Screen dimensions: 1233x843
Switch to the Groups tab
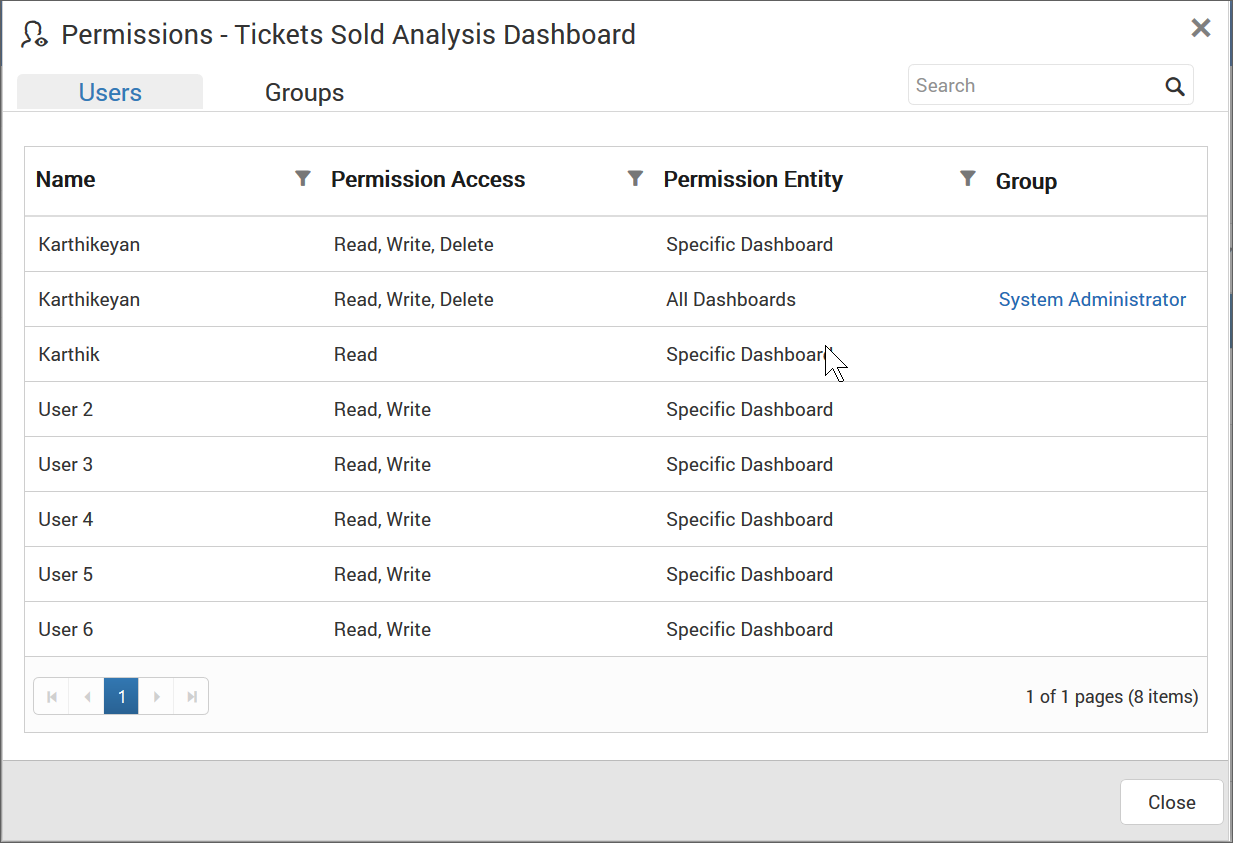pos(304,92)
